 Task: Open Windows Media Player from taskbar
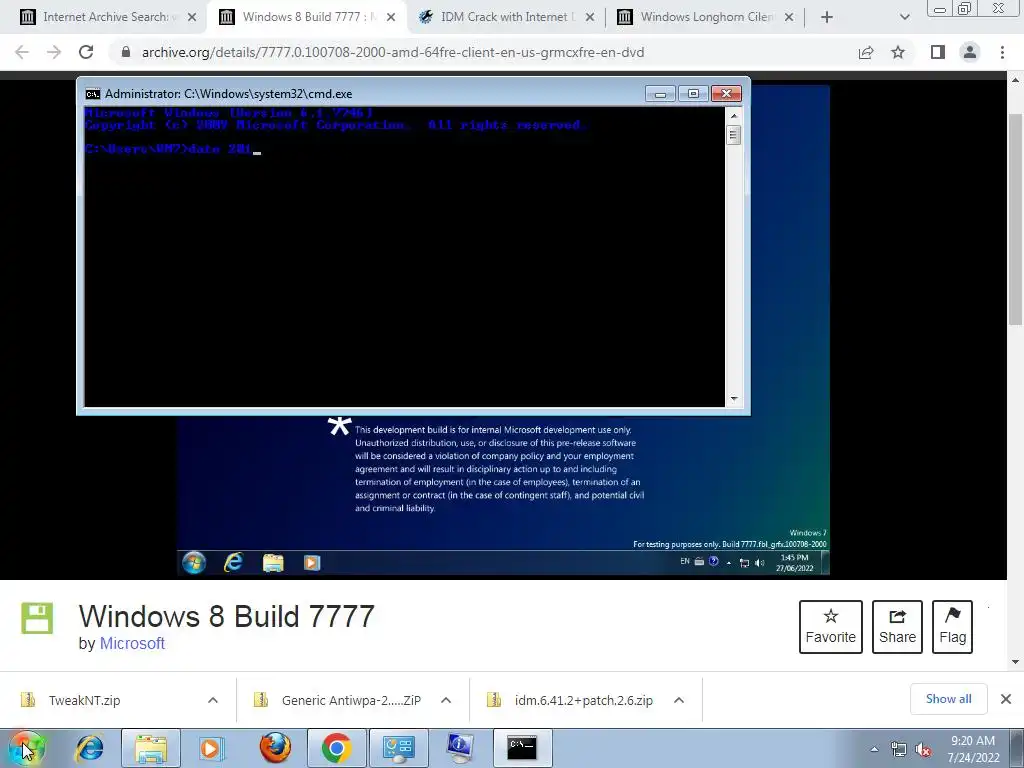click(210, 748)
